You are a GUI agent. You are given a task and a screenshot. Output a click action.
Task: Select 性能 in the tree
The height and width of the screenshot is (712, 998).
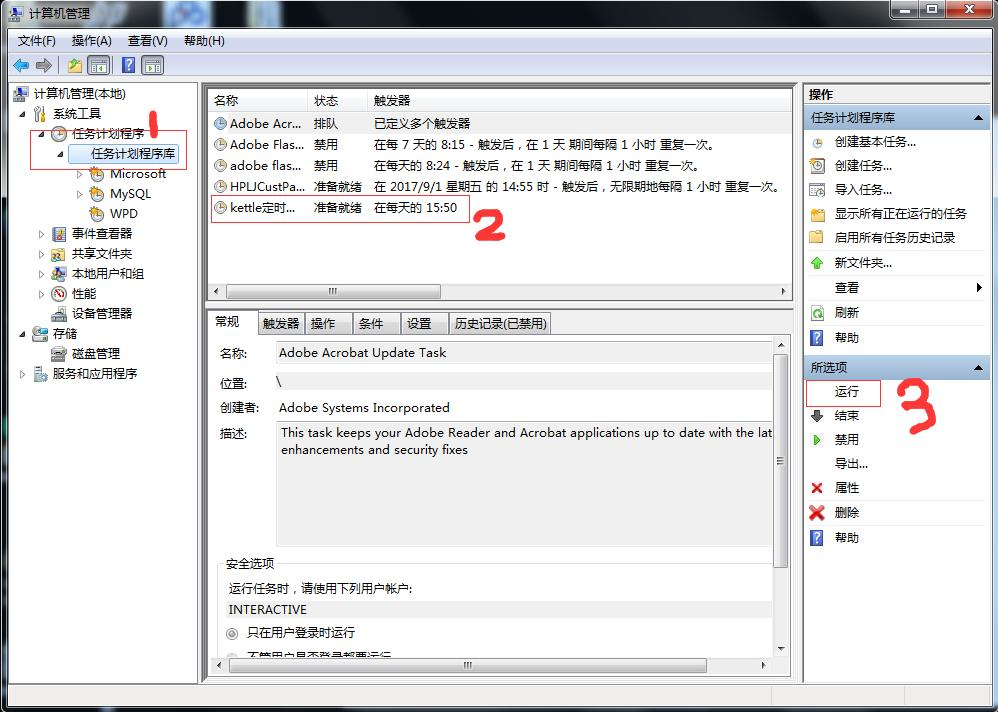[x=84, y=293]
